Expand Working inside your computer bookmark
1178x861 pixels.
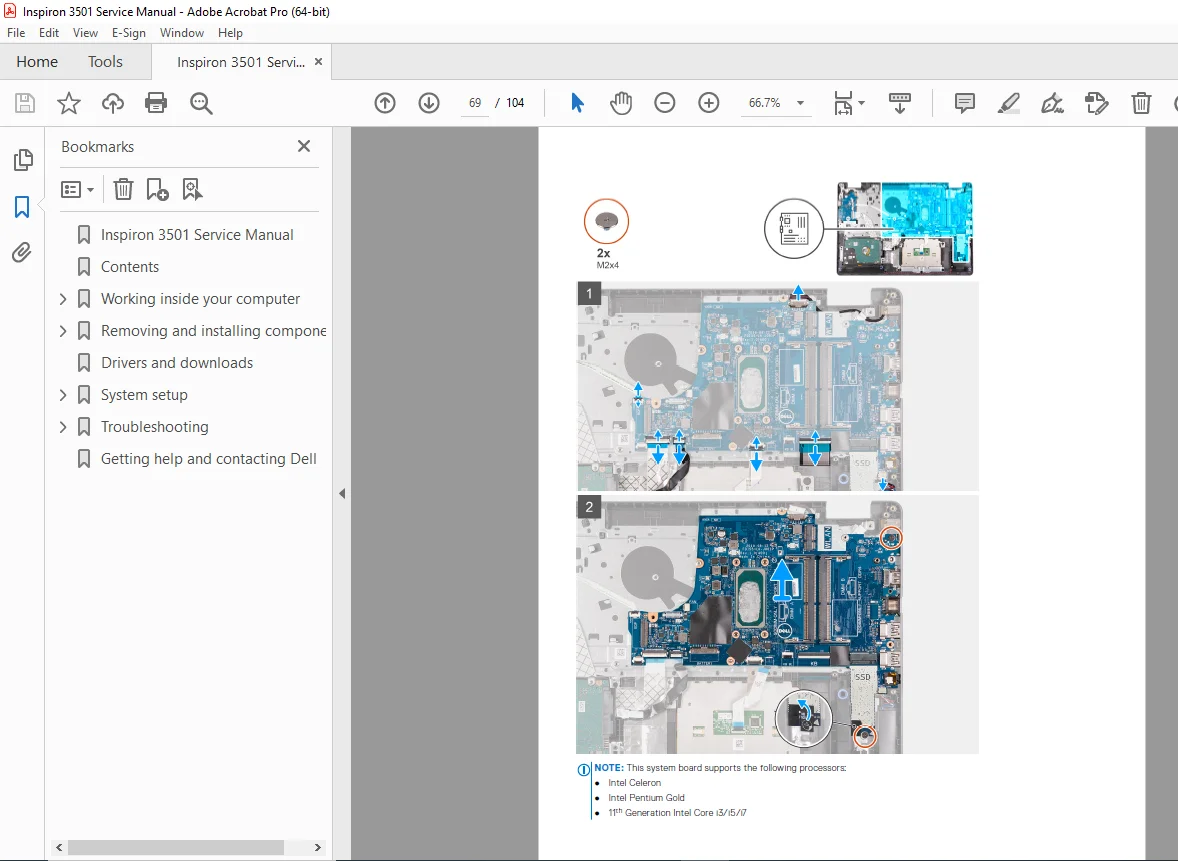pyautogui.click(x=63, y=299)
